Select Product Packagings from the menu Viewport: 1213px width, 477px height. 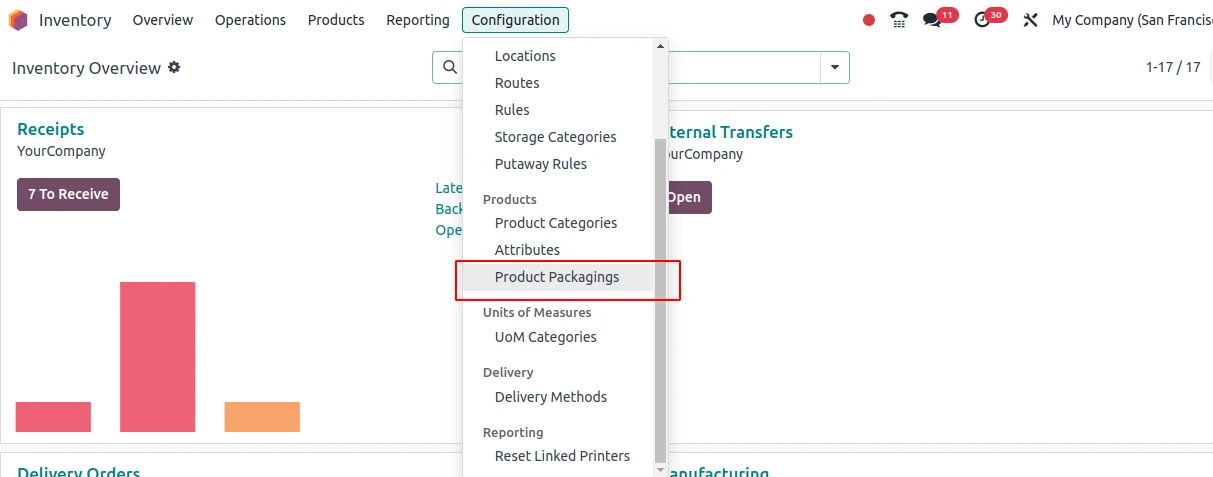click(556, 277)
